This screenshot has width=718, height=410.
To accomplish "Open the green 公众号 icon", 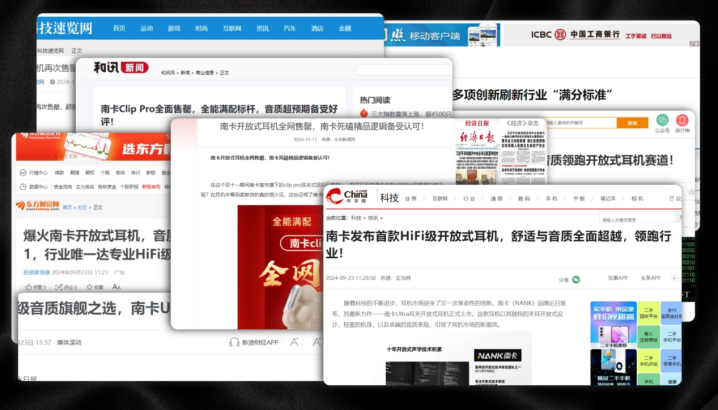I will (662, 120).
